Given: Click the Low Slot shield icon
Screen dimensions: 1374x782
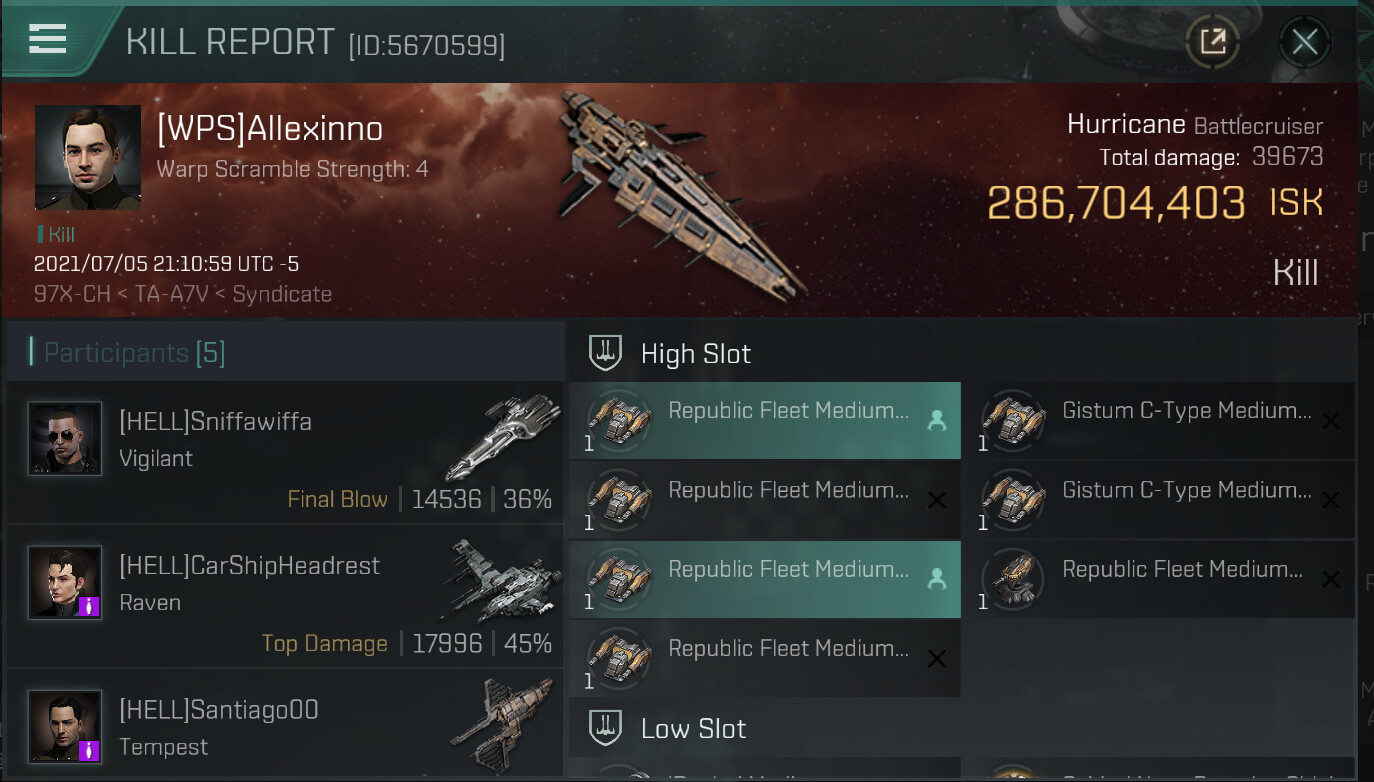Looking at the screenshot, I should pyautogui.click(x=605, y=728).
